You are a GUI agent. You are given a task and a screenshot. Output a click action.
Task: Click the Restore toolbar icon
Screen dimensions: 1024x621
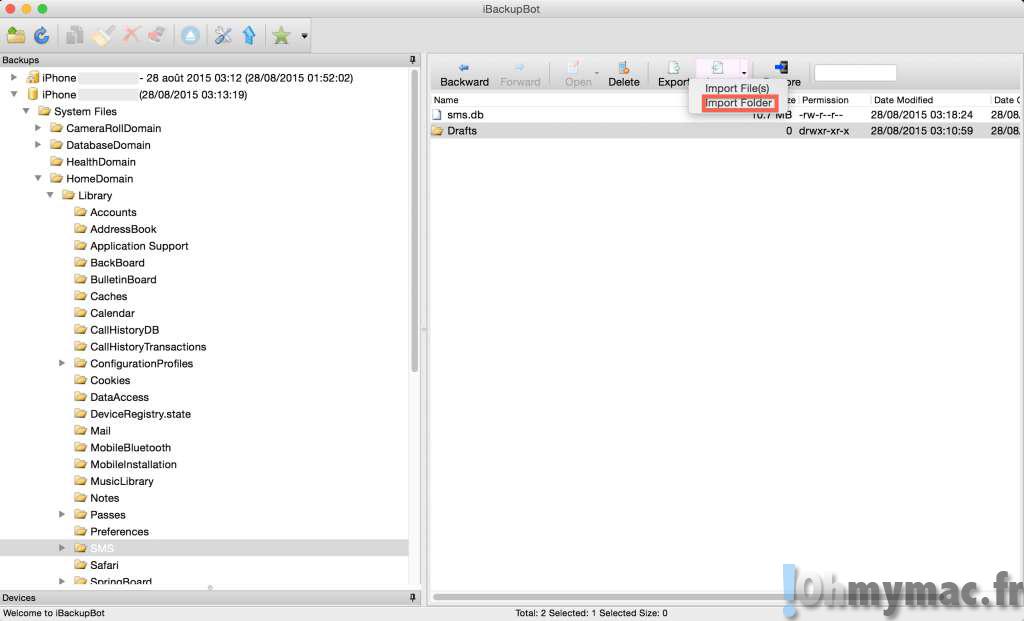[781, 68]
